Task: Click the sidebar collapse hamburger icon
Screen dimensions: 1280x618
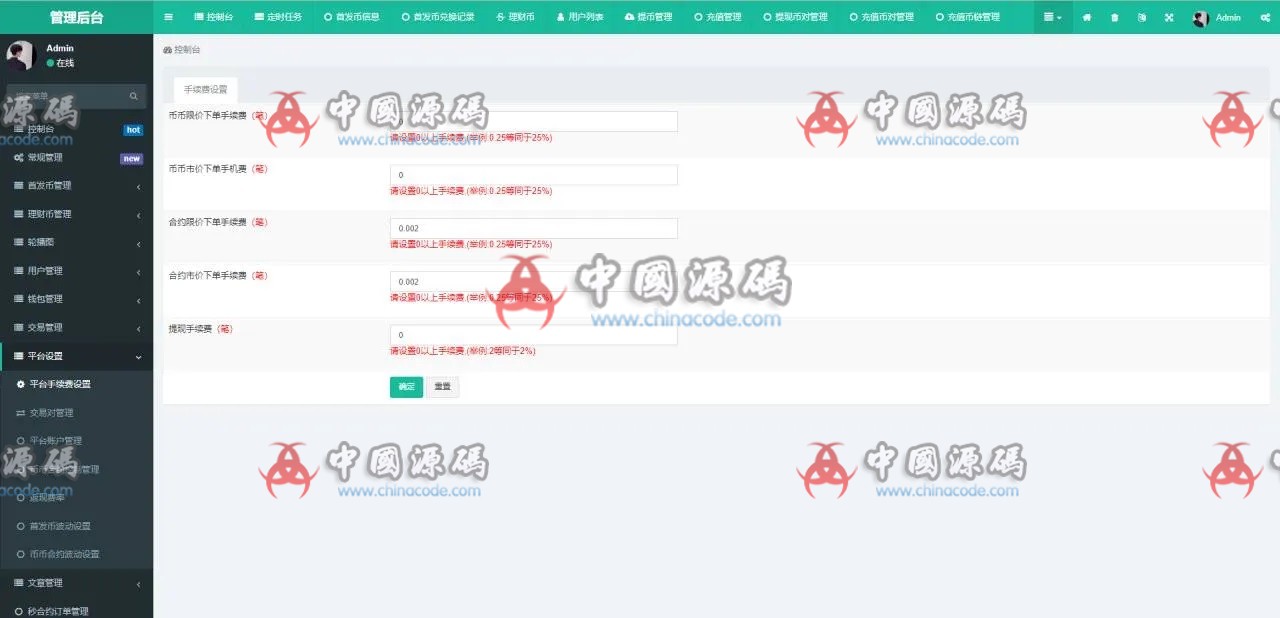Action: 168,17
